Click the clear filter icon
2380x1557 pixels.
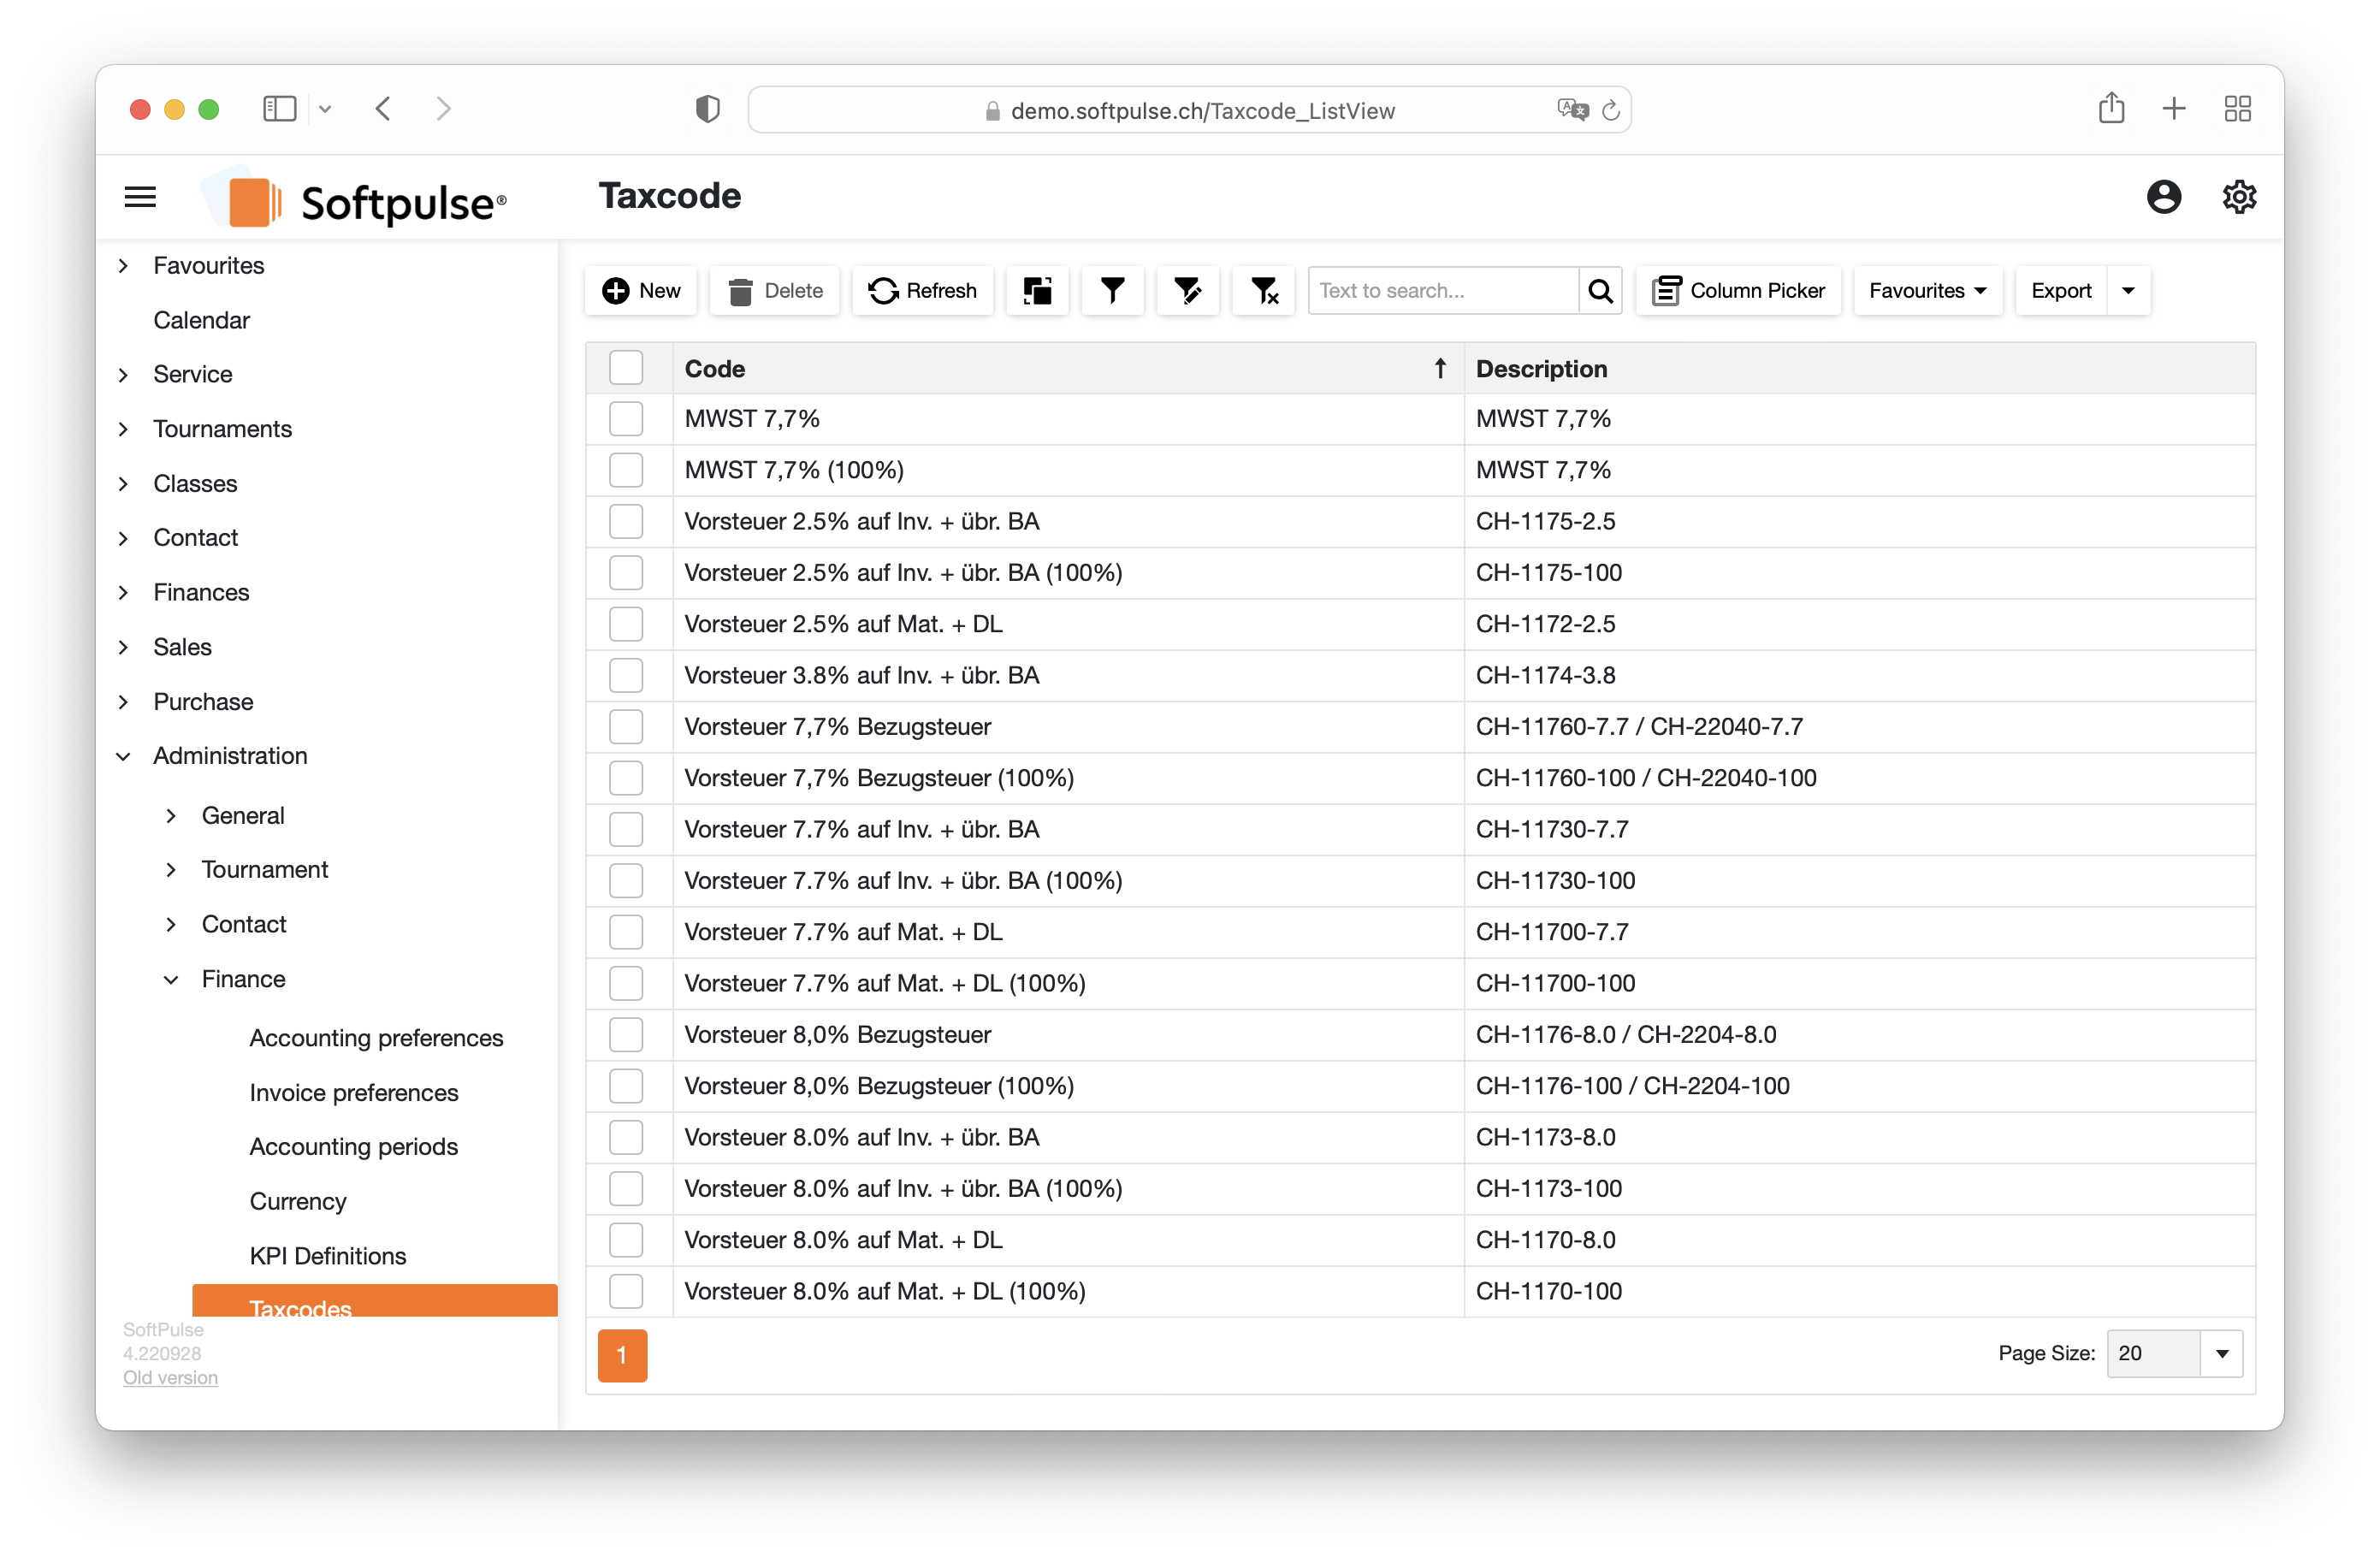tap(1263, 290)
